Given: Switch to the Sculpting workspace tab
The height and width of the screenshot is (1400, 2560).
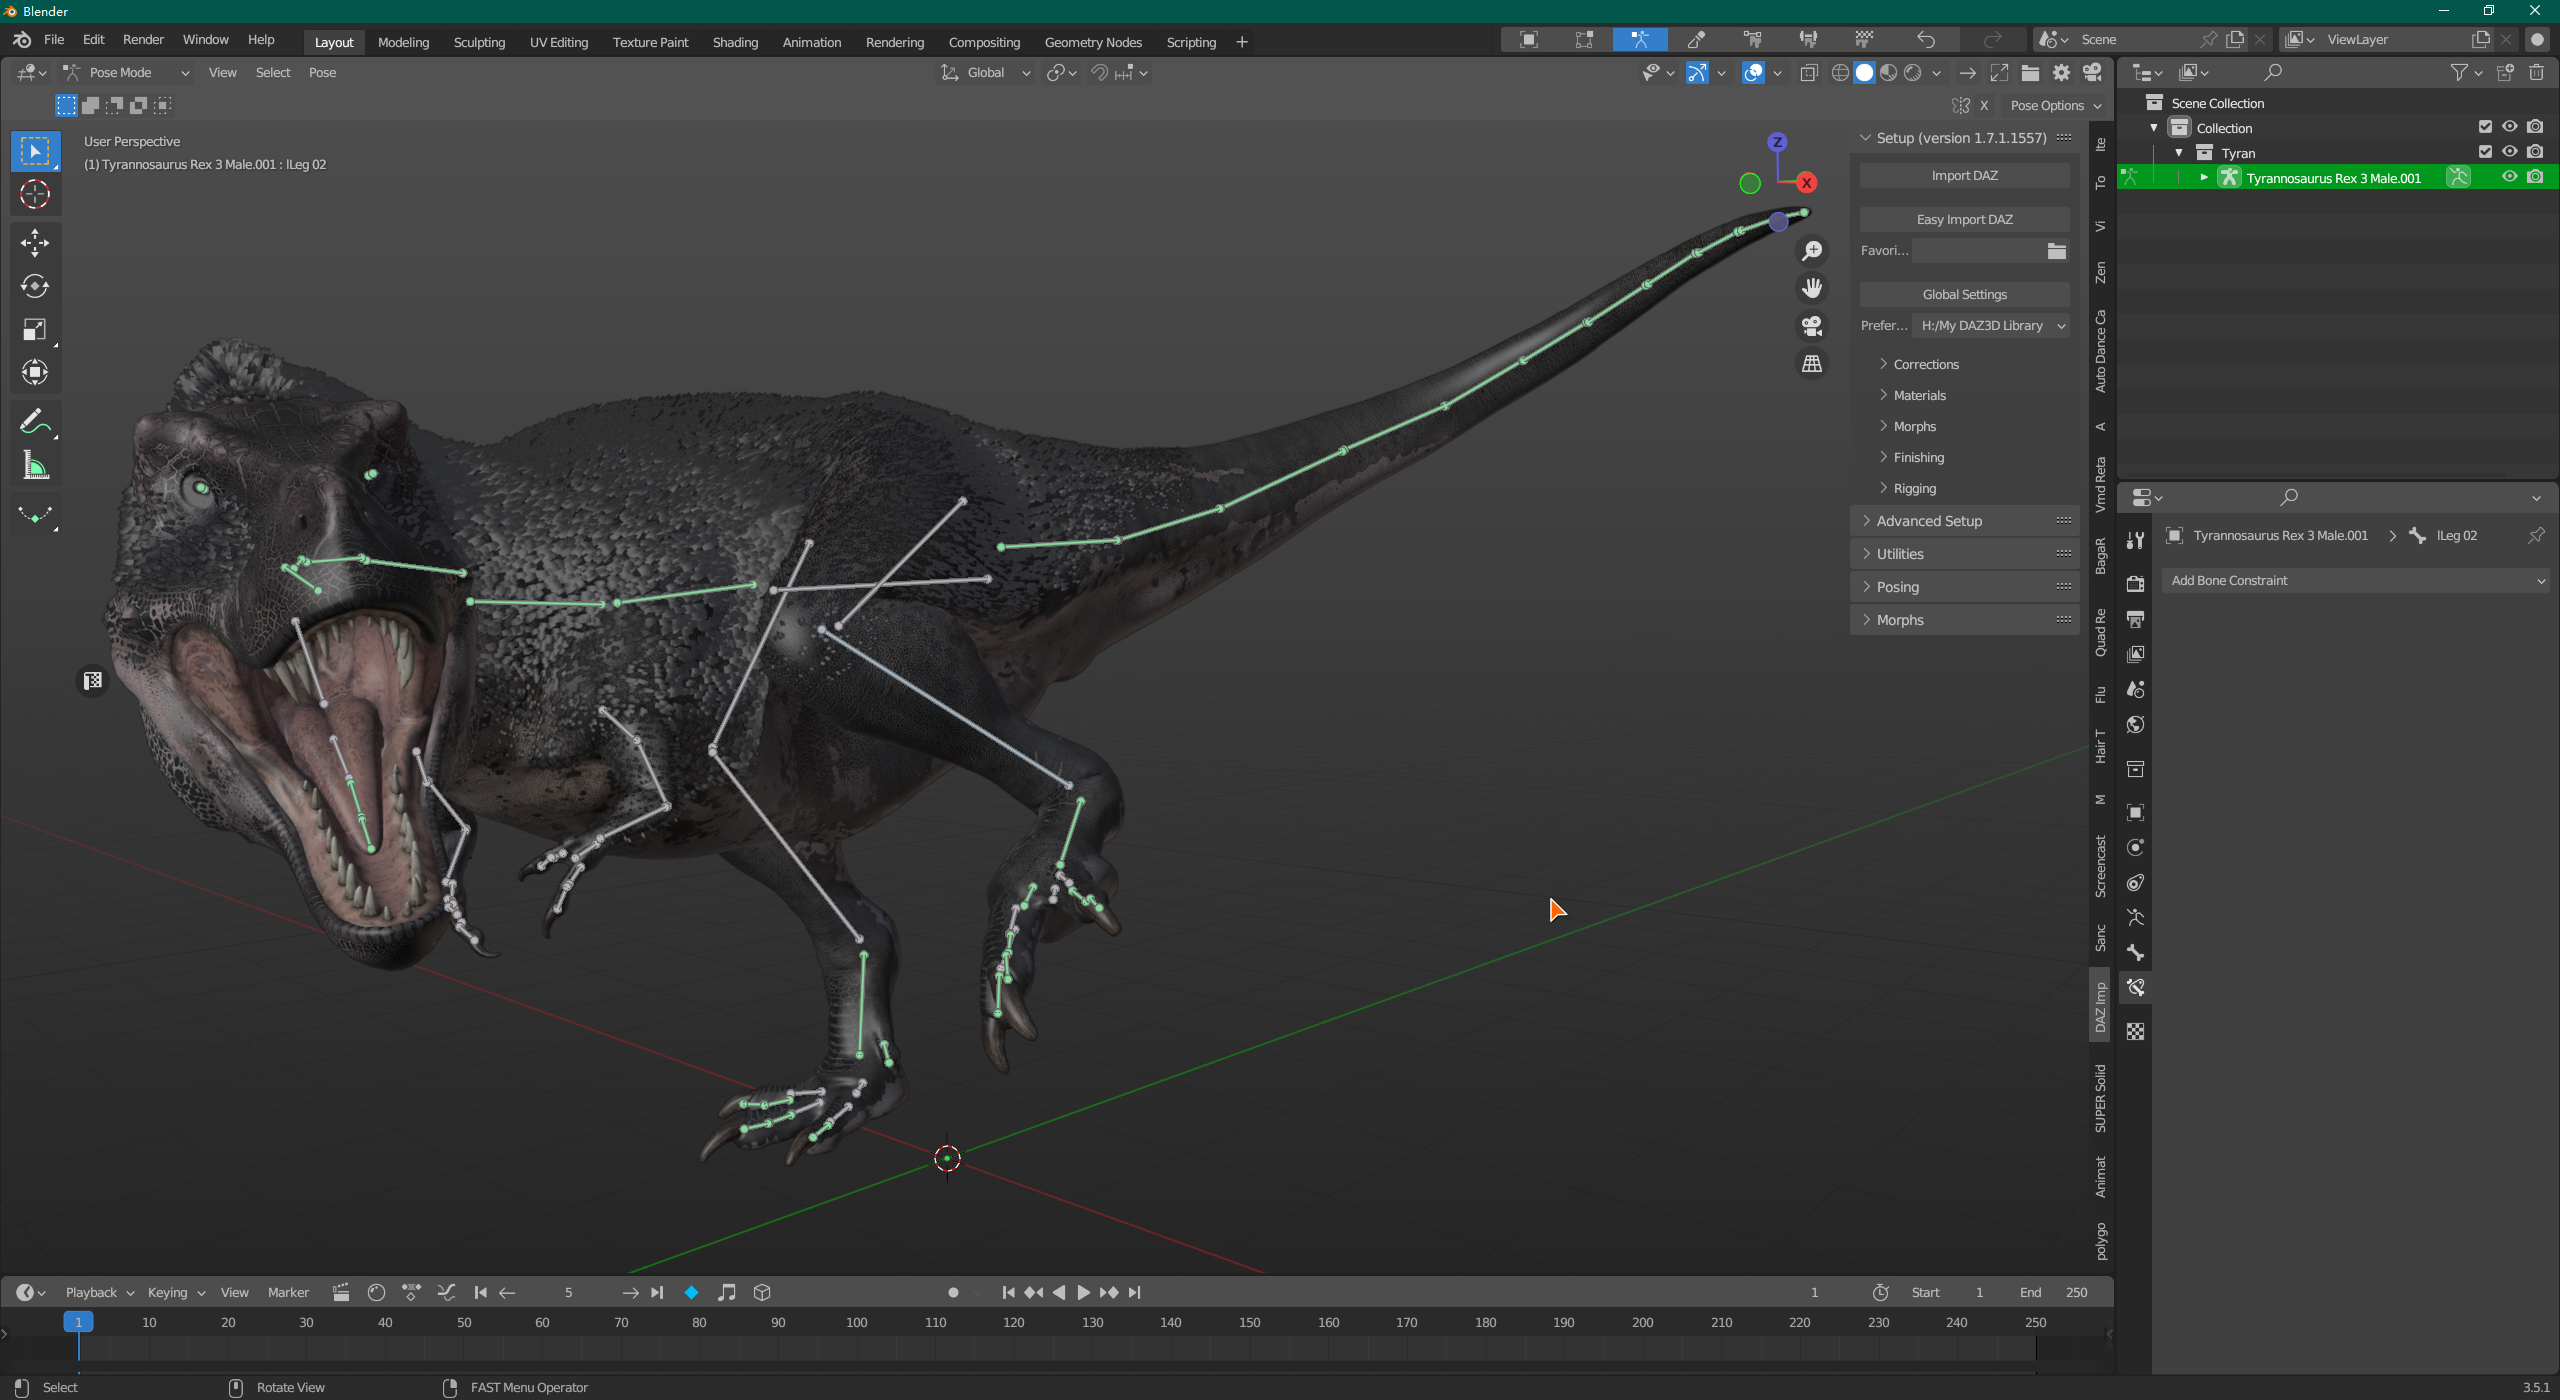Looking at the screenshot, I should [479, 42].
